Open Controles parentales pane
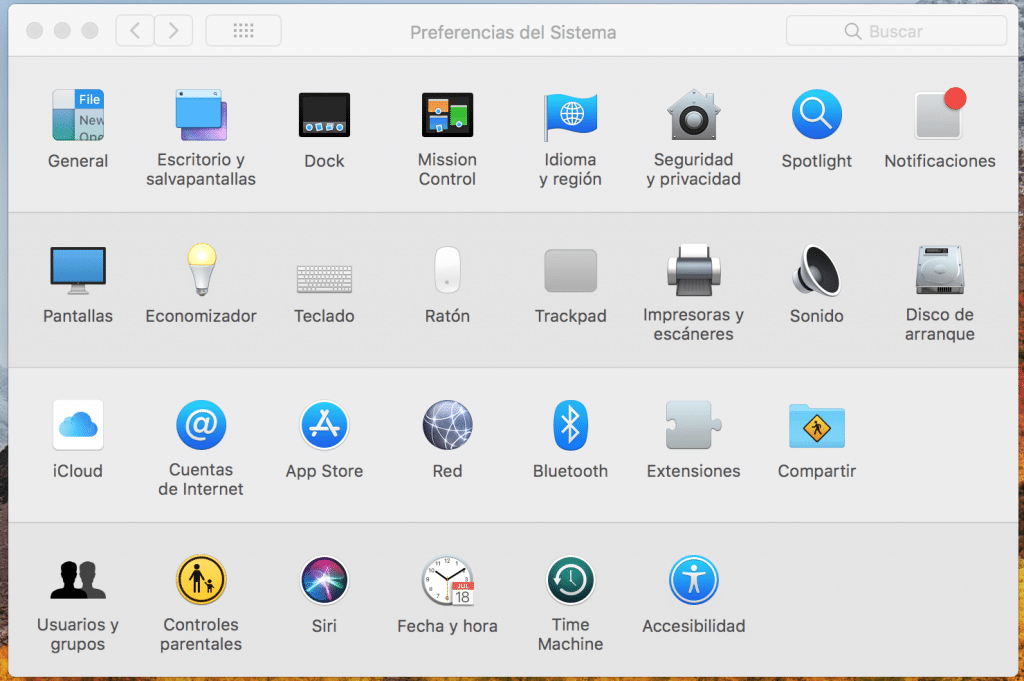Viewport: 1024px width, 681px height. 201,580
